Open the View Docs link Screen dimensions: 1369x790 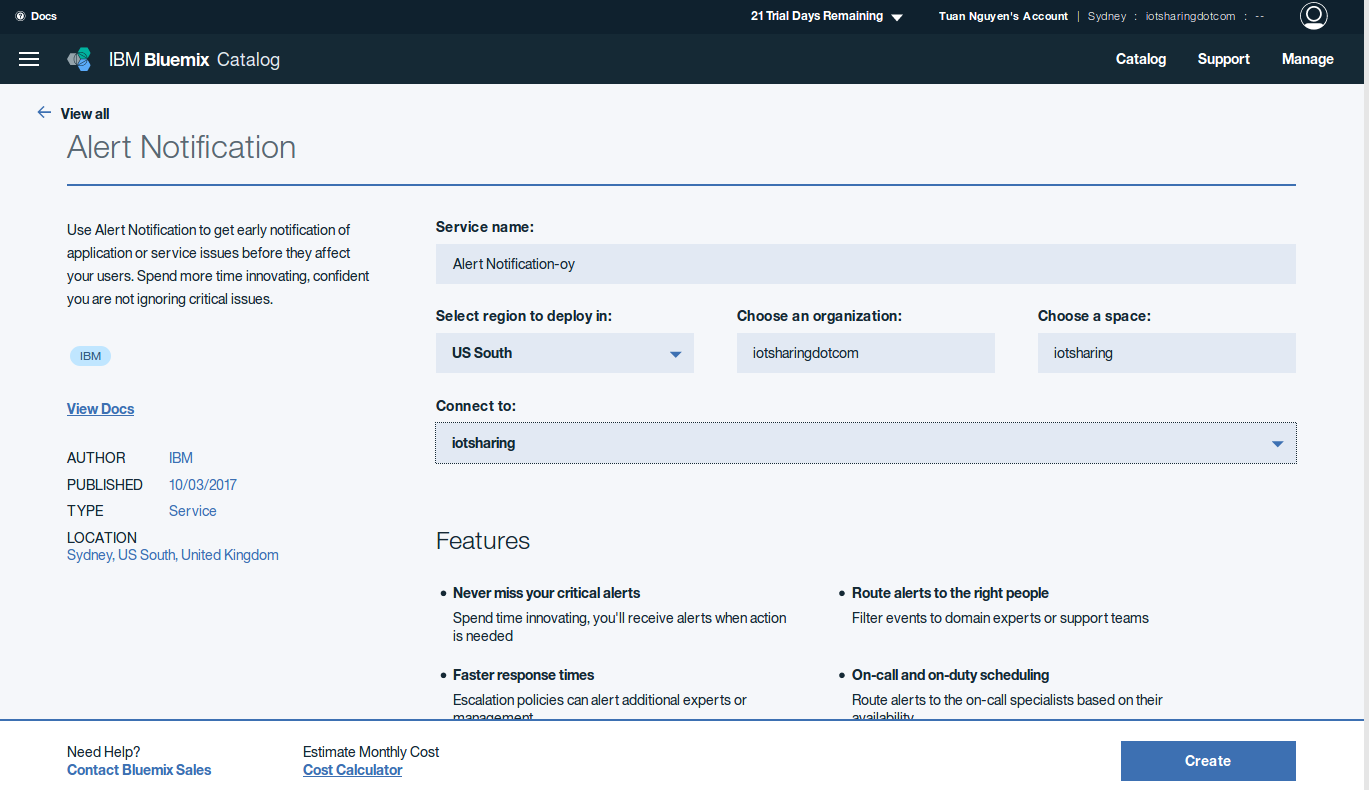coord(100,408)
